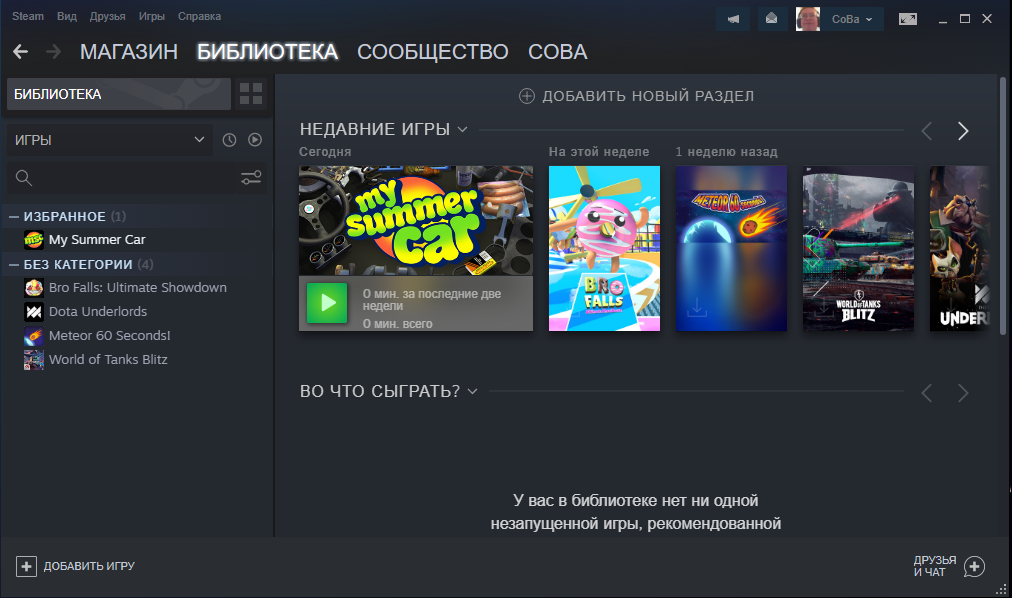Open the Meteor 60 Seconds cover art
The height and width of the screenshot is (598, 1012).
click(731, 248)
